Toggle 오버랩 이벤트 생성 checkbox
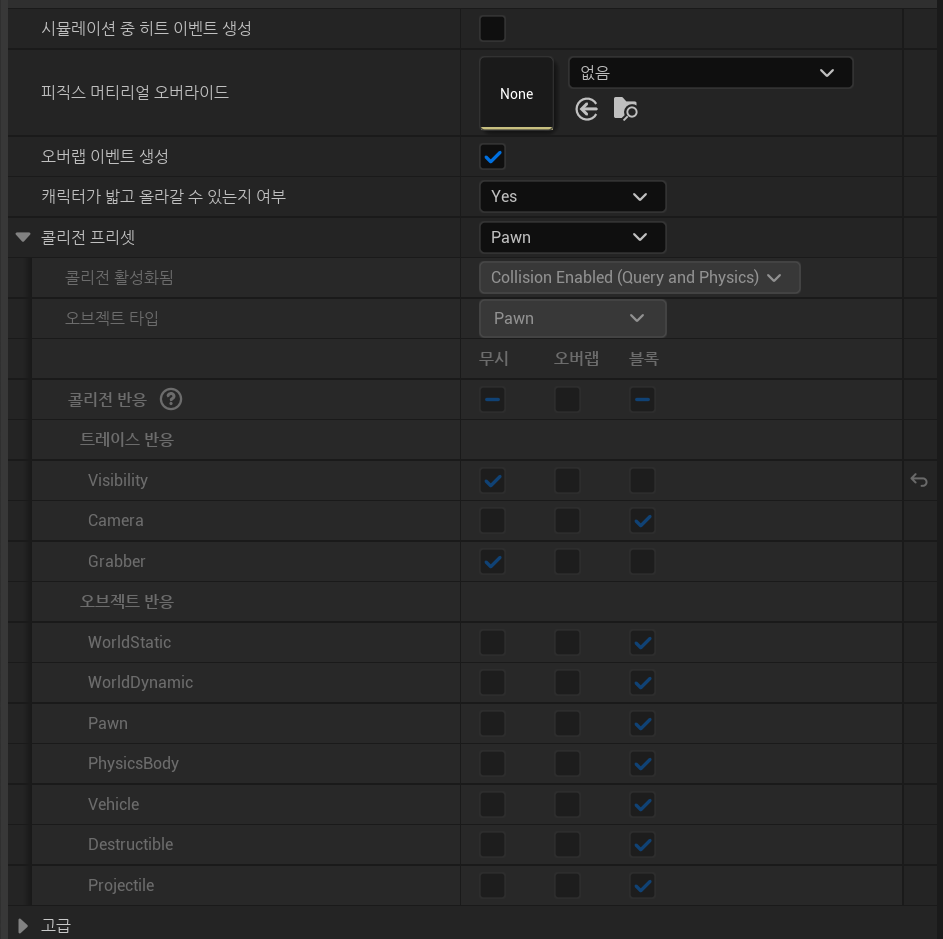 (x=493, y=157)
